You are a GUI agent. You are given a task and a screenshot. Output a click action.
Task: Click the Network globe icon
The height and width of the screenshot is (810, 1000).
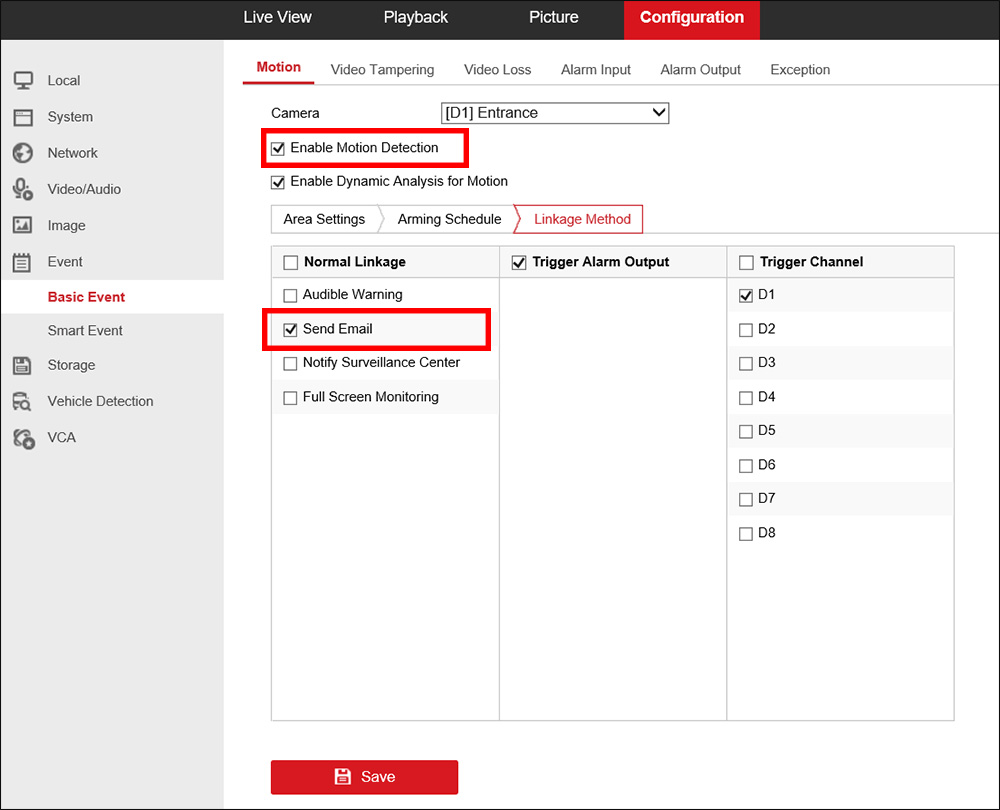[x=23, y=153]
